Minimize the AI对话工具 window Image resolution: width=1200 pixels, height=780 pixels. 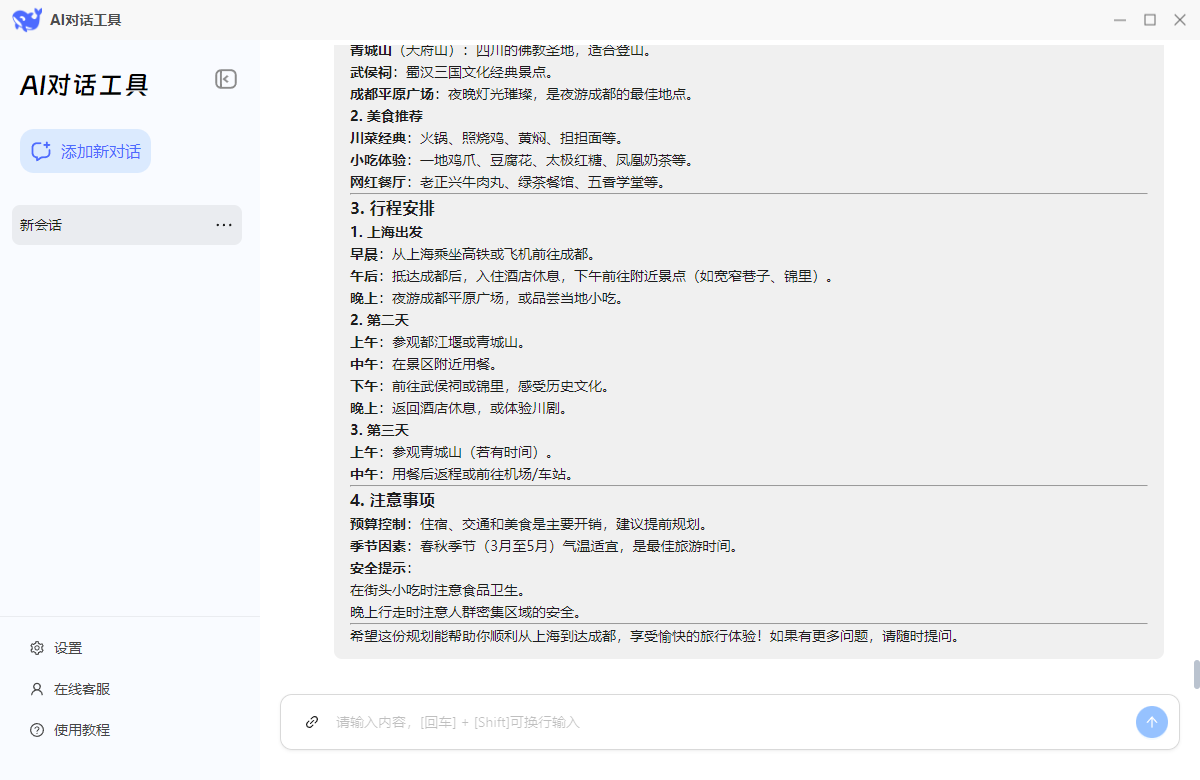tap(1120, 20)
